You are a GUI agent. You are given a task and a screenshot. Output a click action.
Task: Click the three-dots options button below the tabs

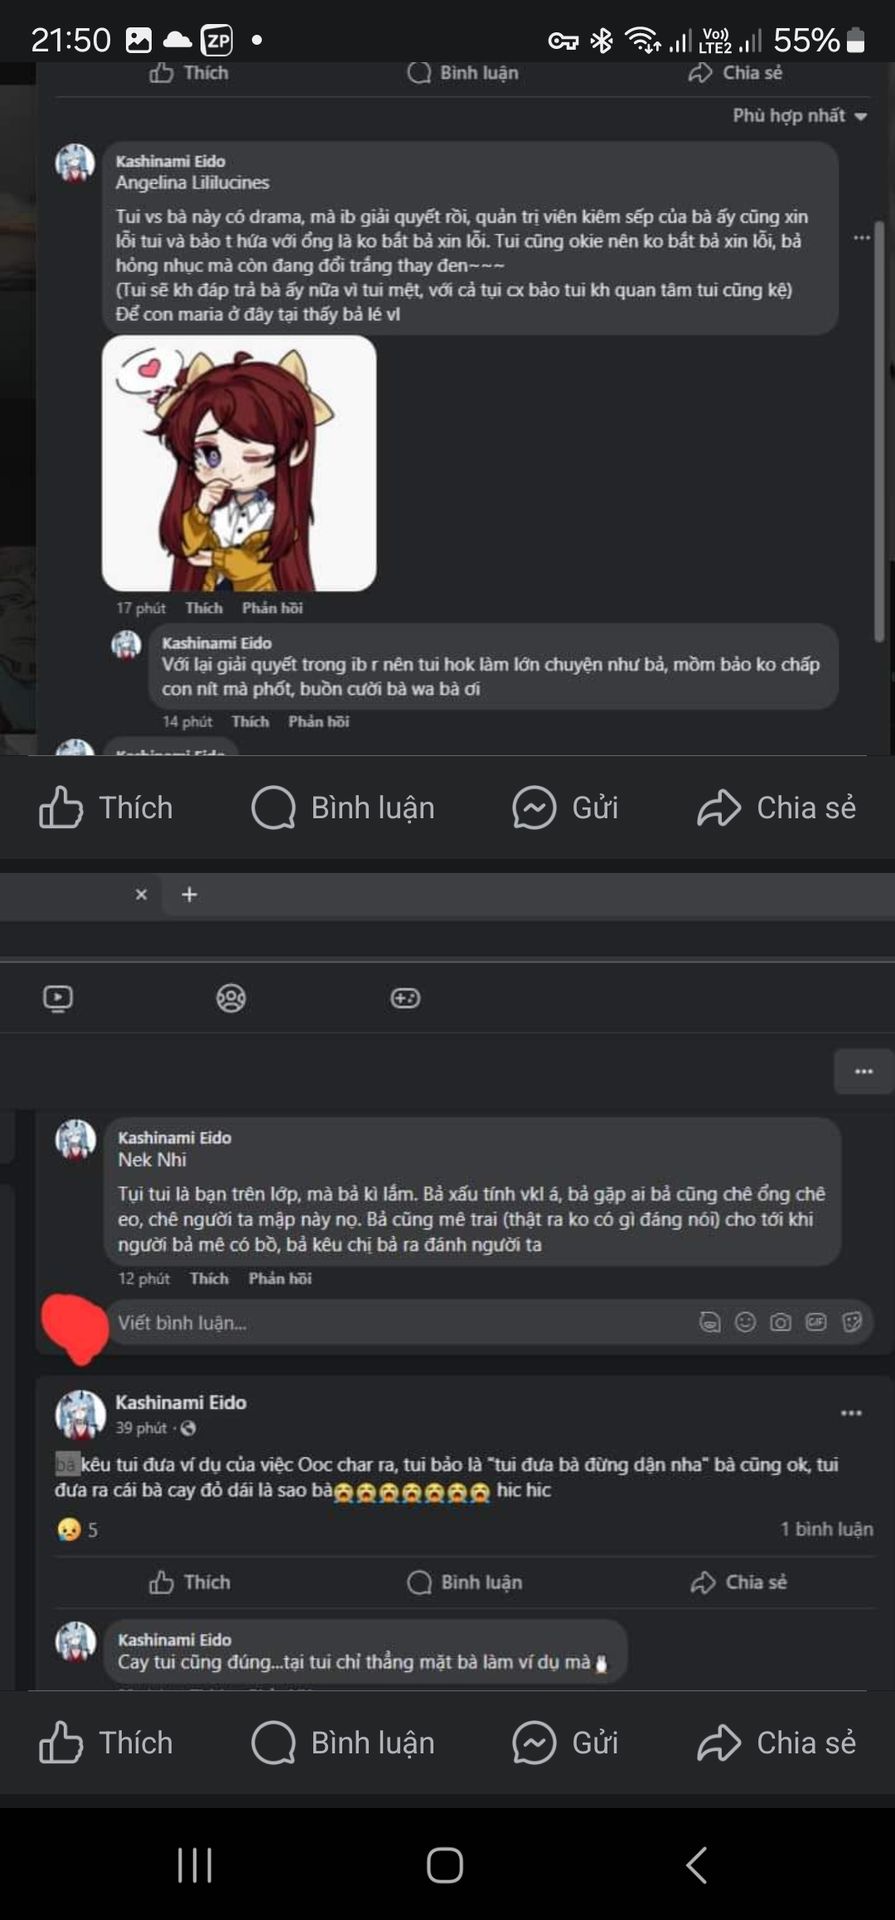[864, 1072]
